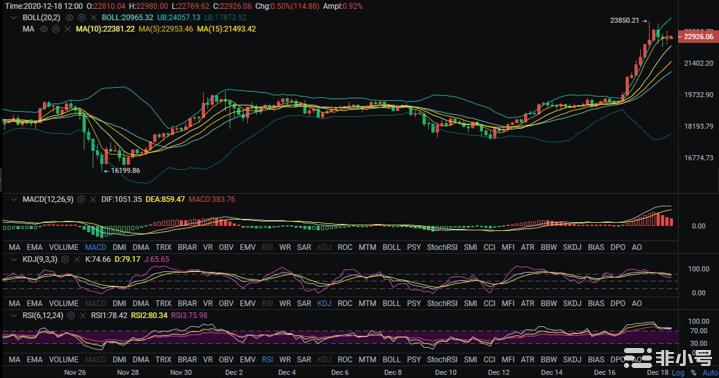The image size is (719, 378).
Task: Select KDJ tab in bar under KDJ chart
Action: click(324, 304)
